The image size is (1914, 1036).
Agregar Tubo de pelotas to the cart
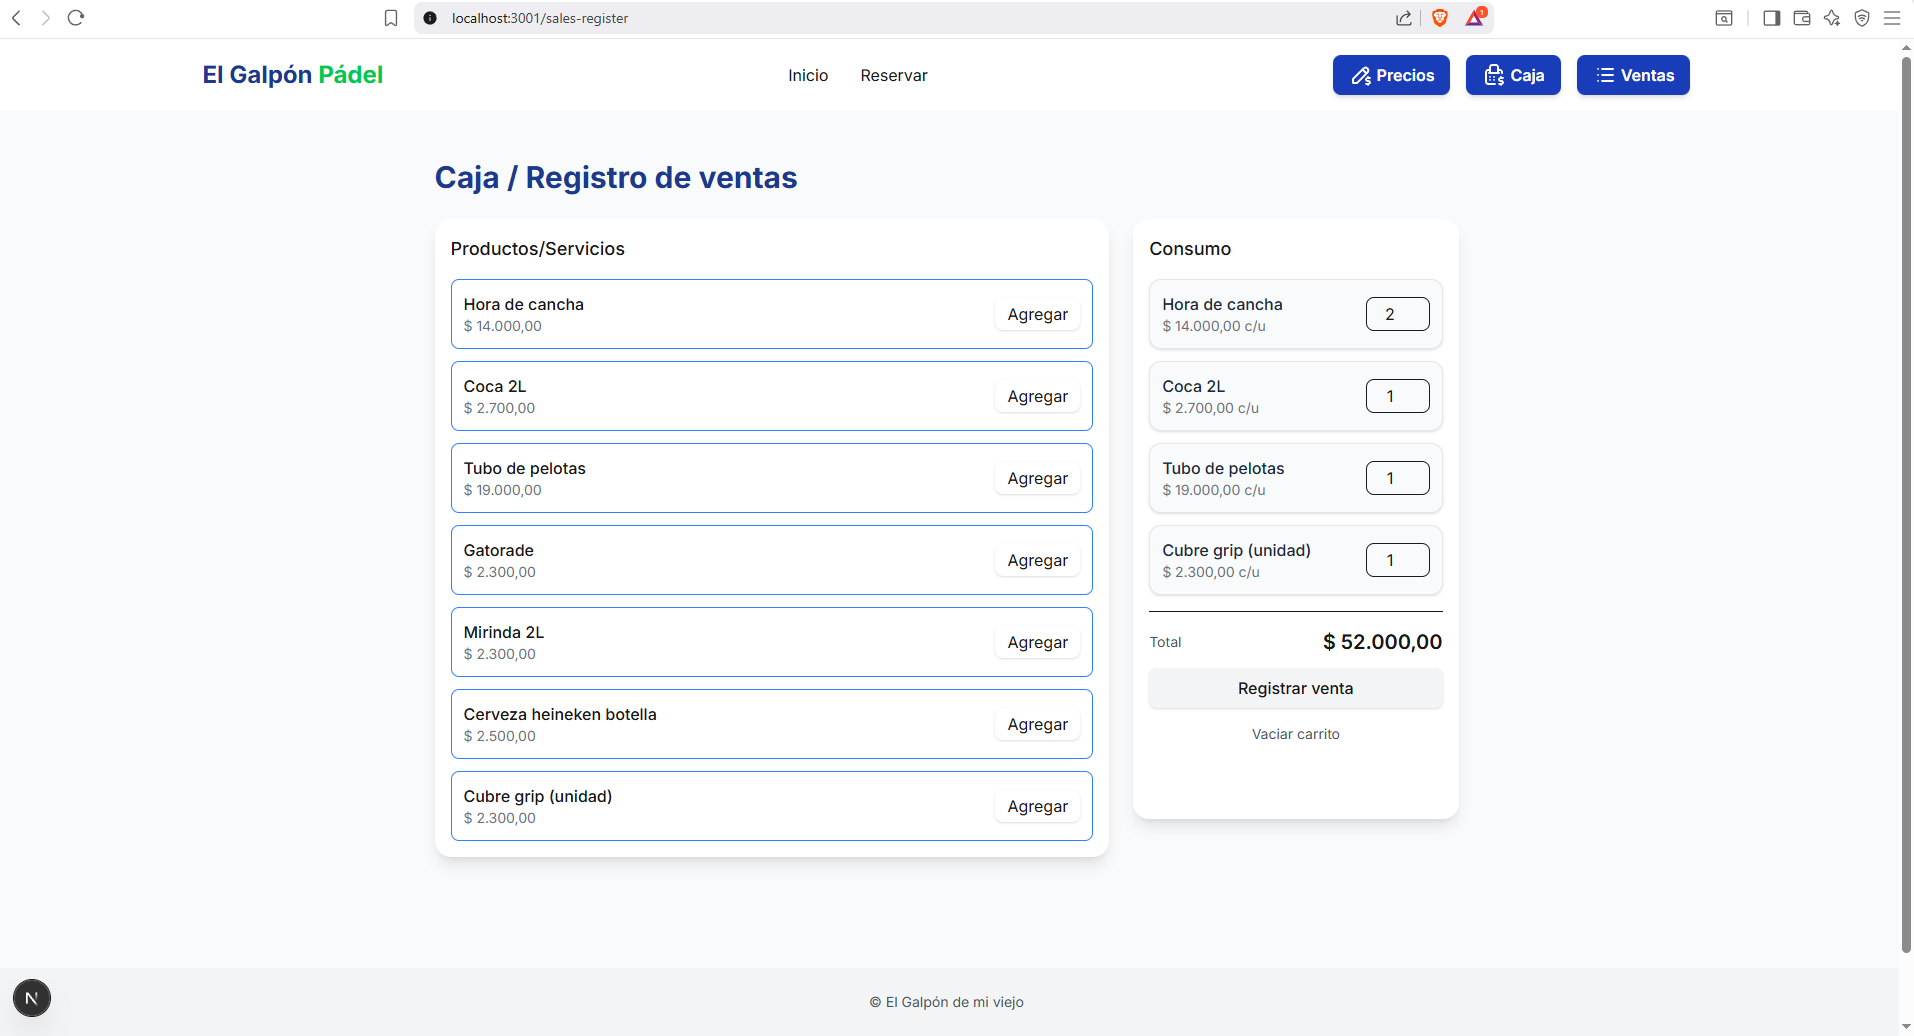pos(1037,478)
